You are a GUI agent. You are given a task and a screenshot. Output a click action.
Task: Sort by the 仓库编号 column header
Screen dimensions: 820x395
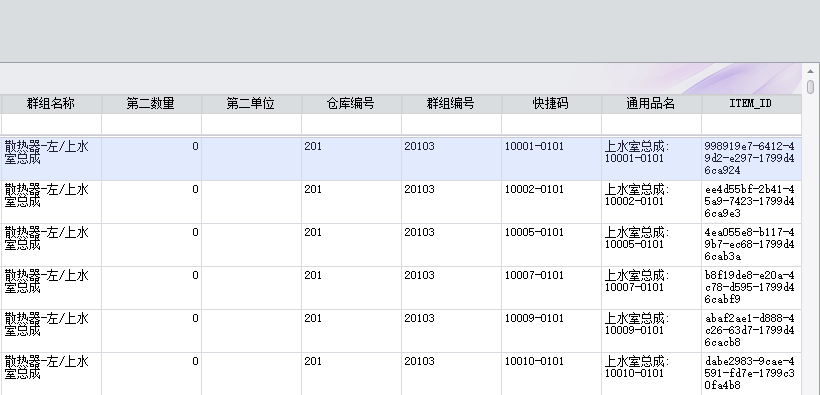tap(351, 104)
